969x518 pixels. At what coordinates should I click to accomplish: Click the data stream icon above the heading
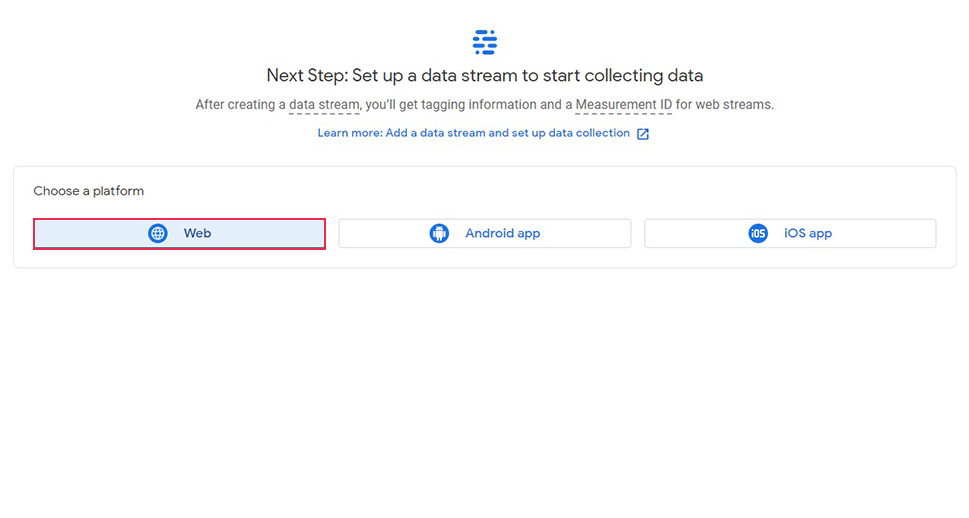(x=484, y=42)
